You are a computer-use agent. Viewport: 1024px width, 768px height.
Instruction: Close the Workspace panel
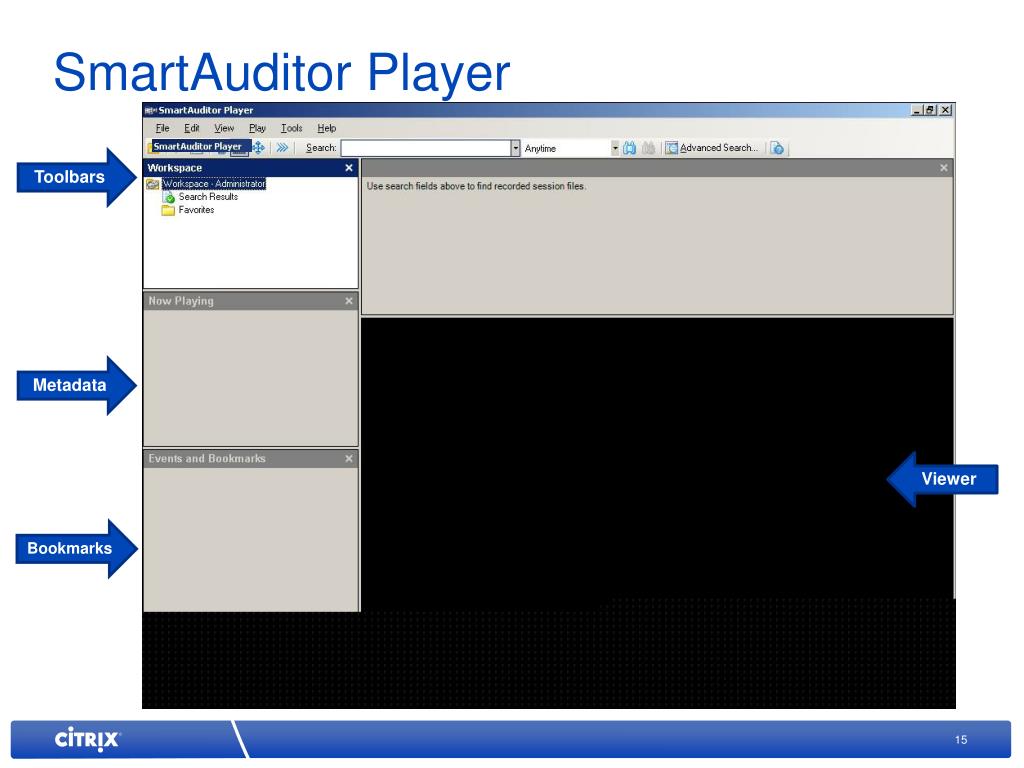point(349,168)
